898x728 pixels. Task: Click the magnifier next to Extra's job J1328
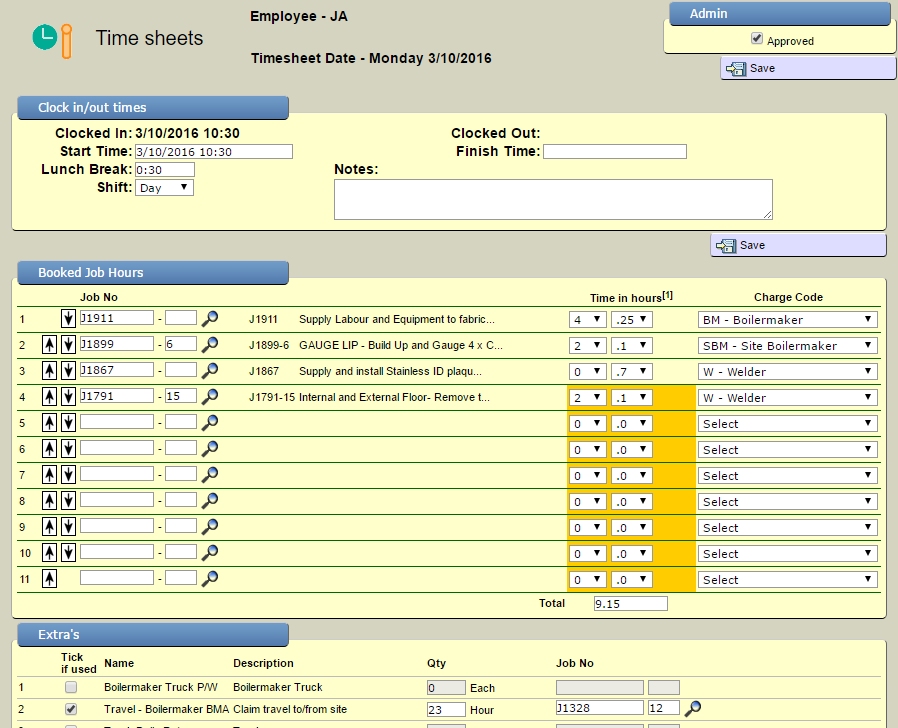point(692,708)
